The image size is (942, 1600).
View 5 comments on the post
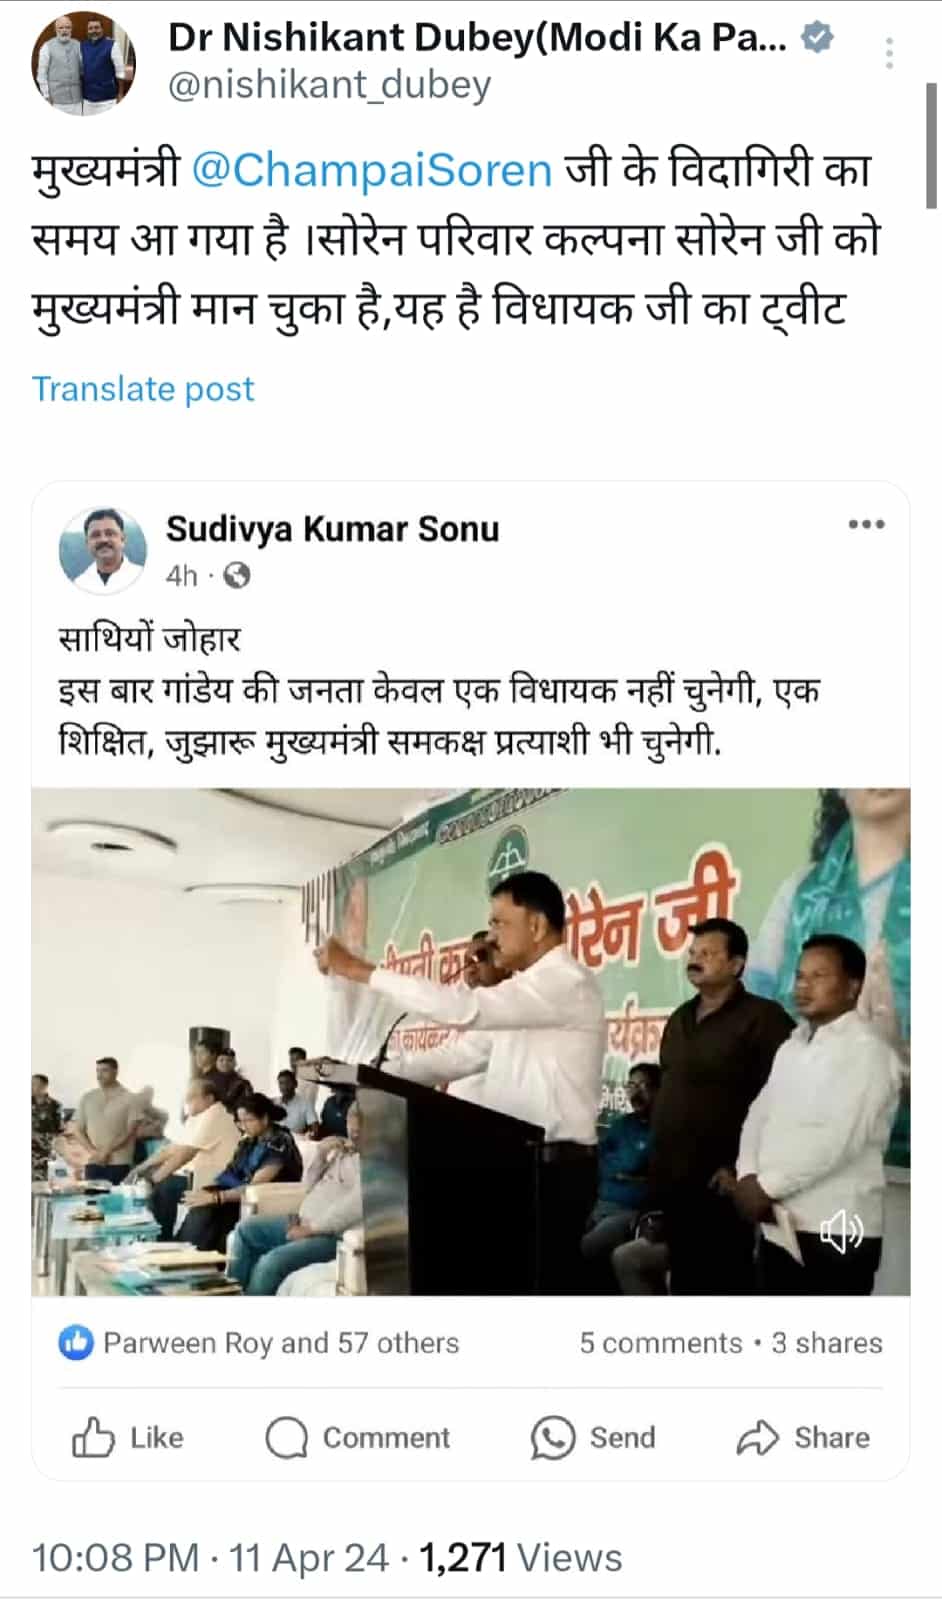click(660, 1343)
